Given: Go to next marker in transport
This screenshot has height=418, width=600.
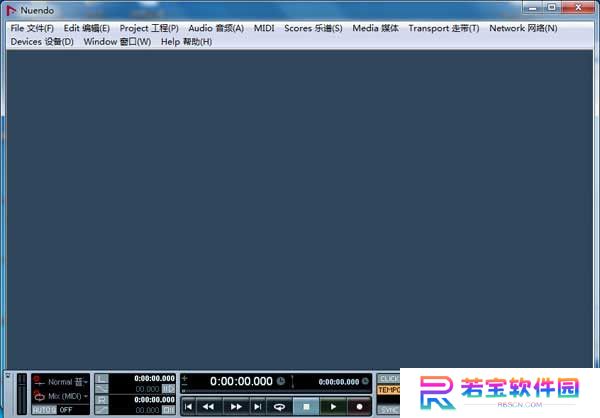Looking at the screenshot, I should [x=258, y=407].
